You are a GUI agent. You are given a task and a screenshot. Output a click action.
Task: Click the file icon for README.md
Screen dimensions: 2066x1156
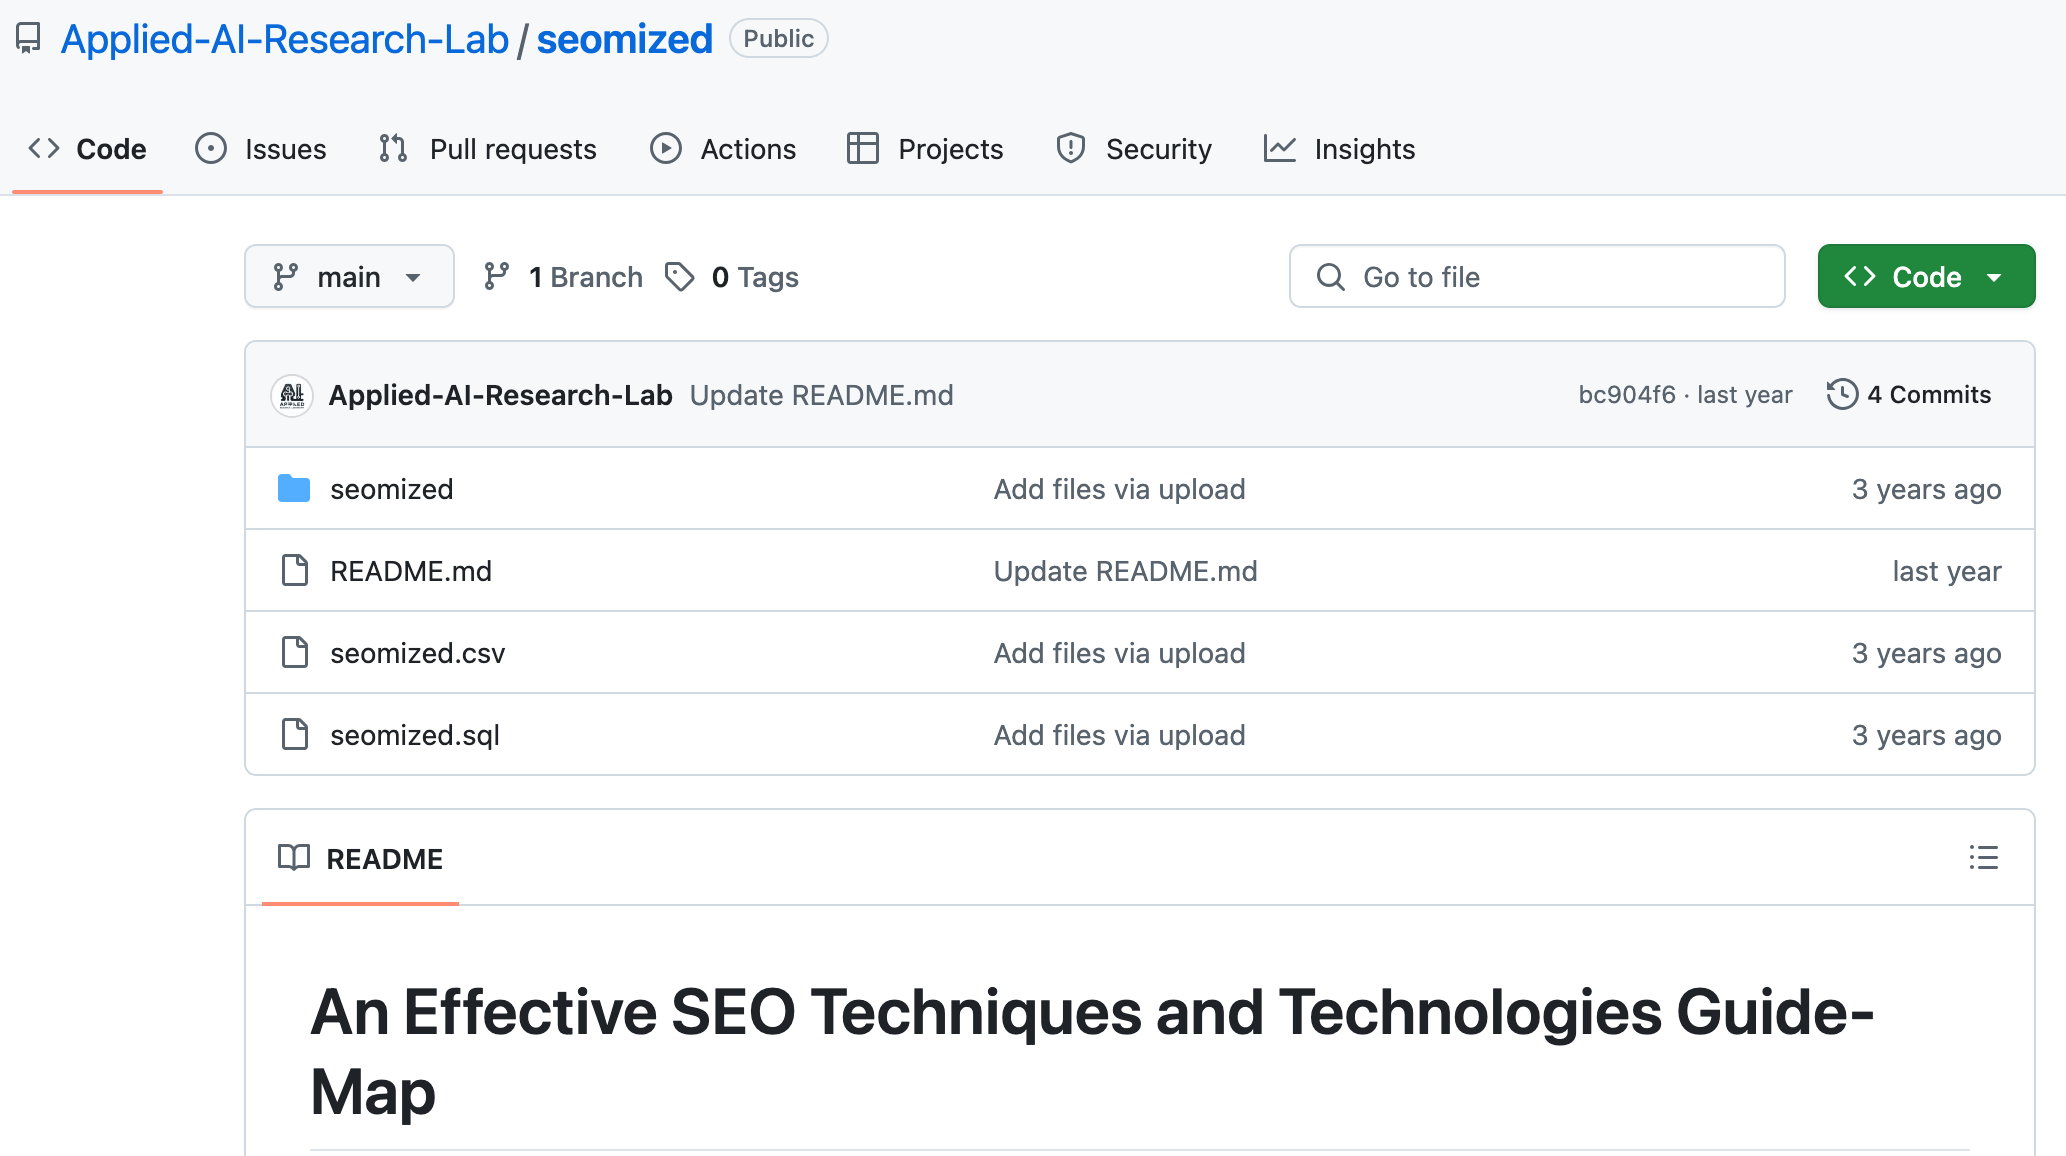click(x=295, y=571)
